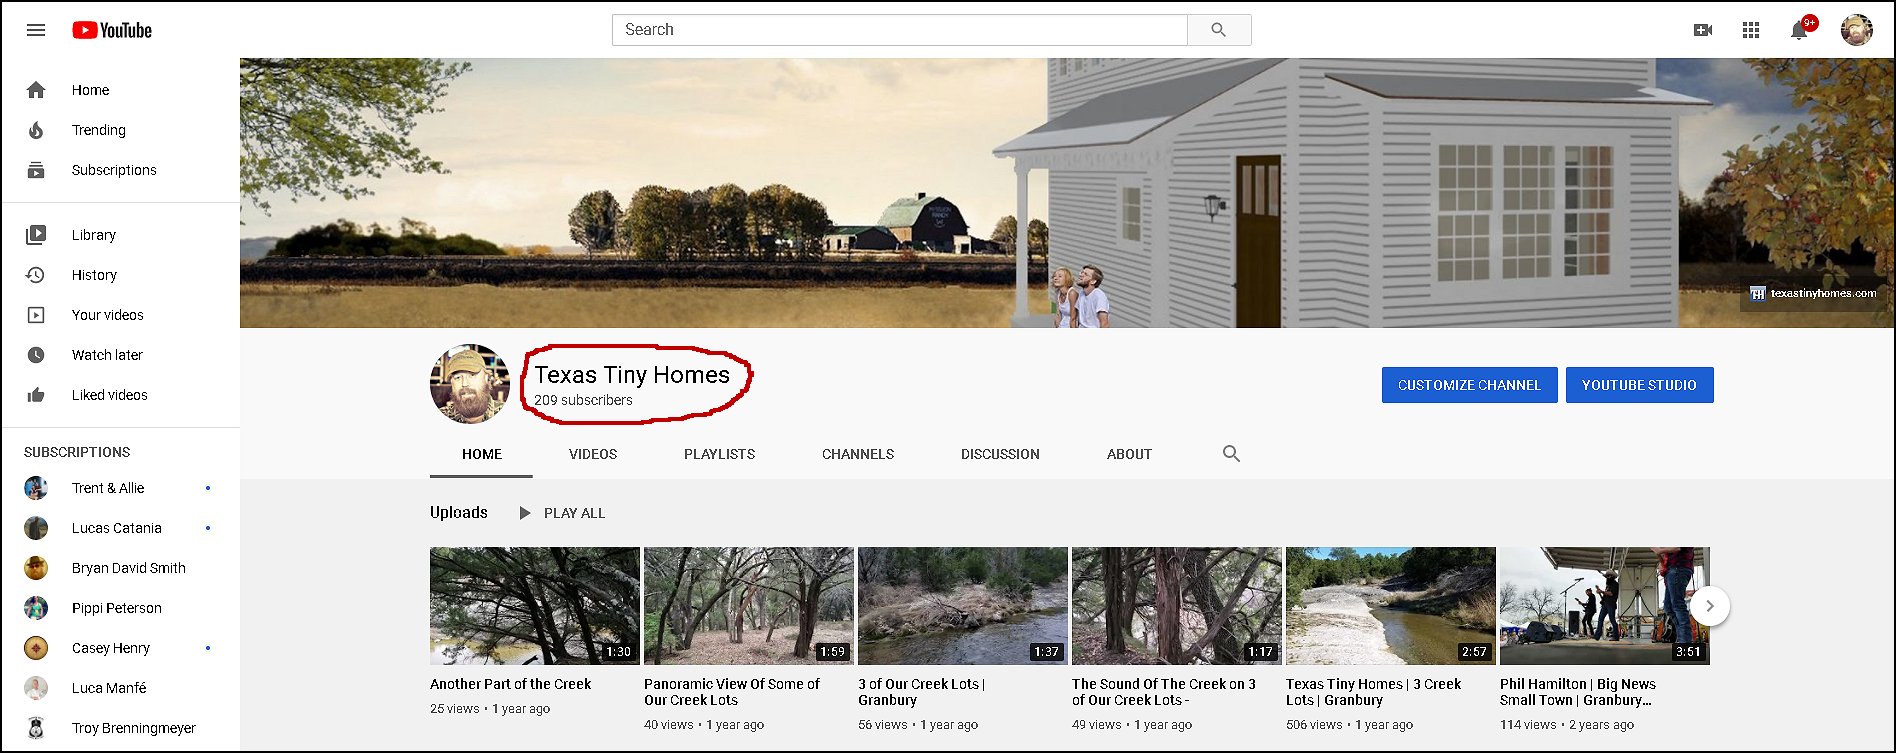
Task: Click '3 of Our Creek Lots |' title
Action: click(922, 692)
